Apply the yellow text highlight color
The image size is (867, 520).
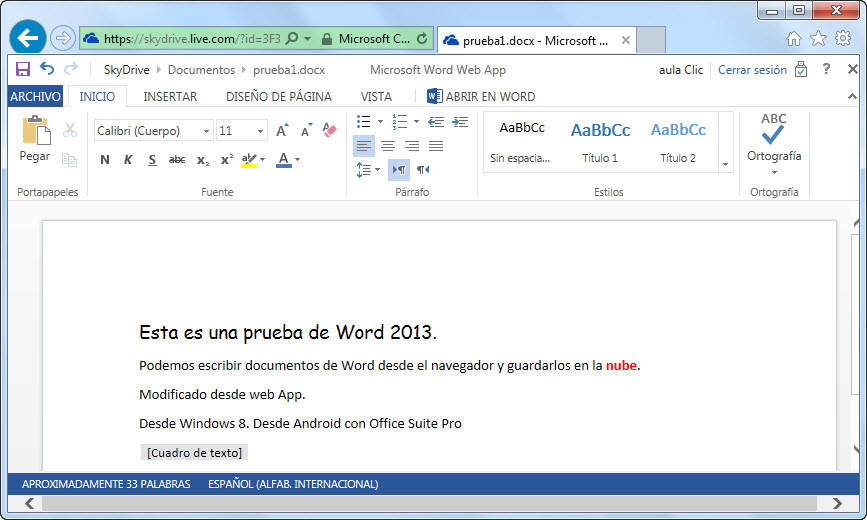pyautogui.click(x=250, y=160)
